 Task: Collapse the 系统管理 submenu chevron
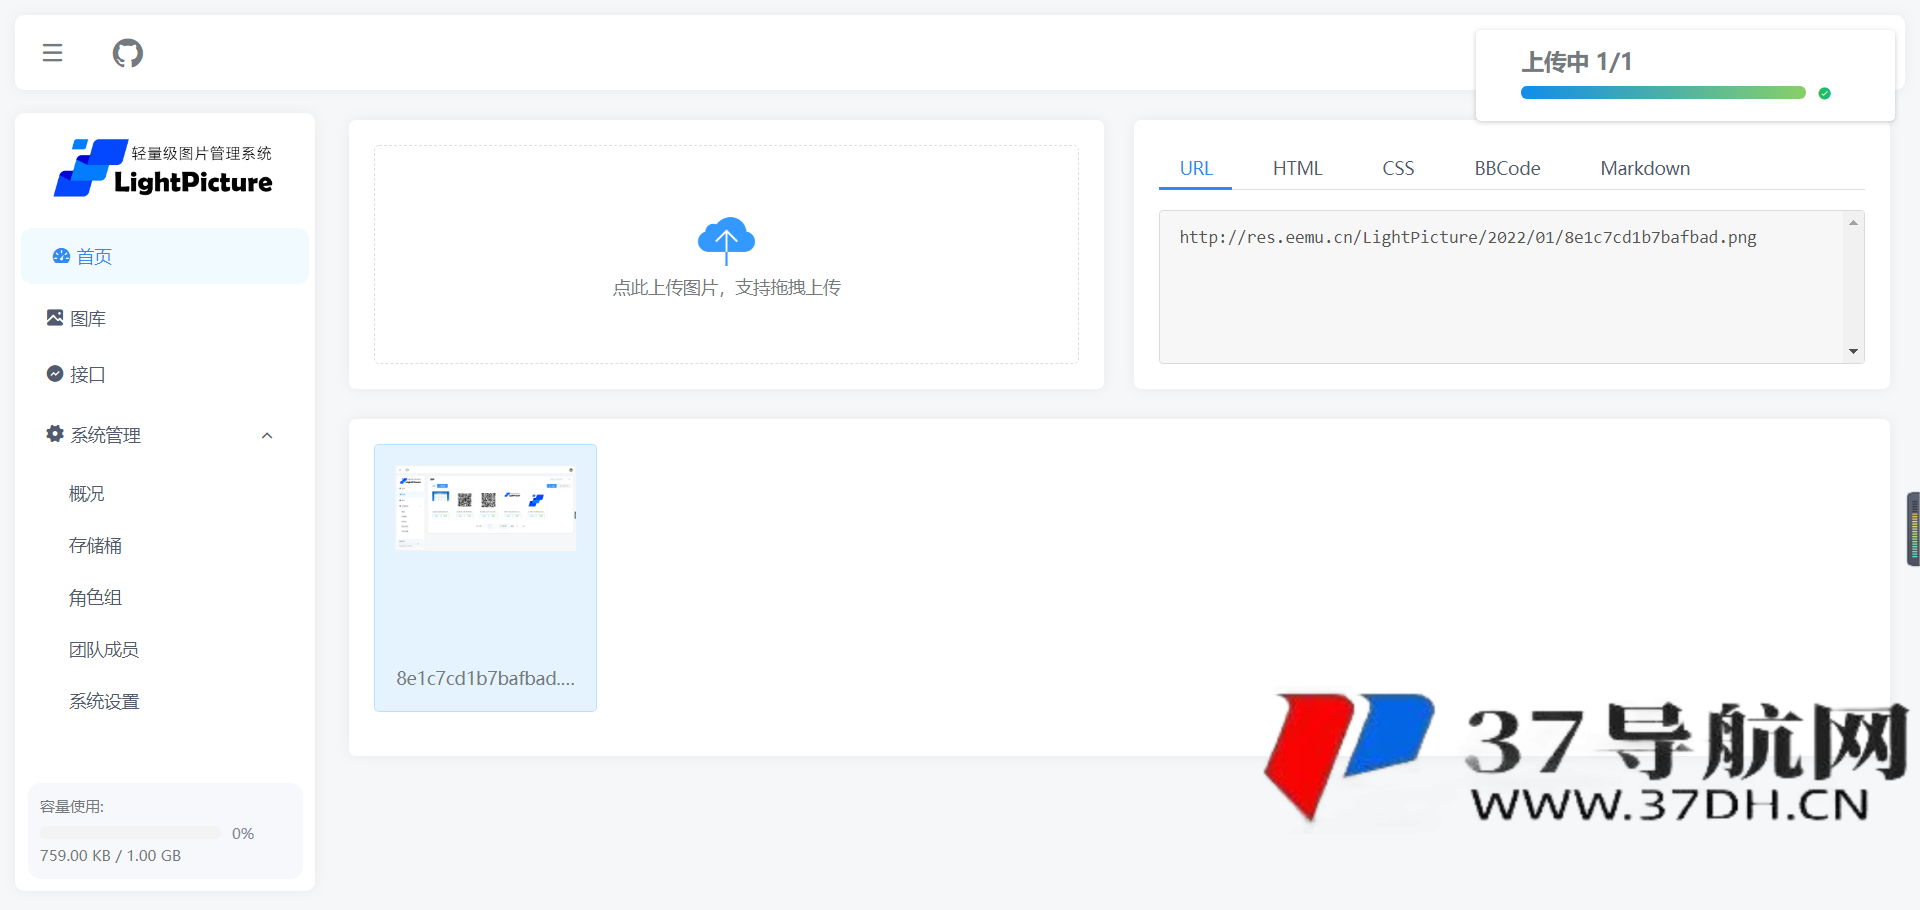267,436
